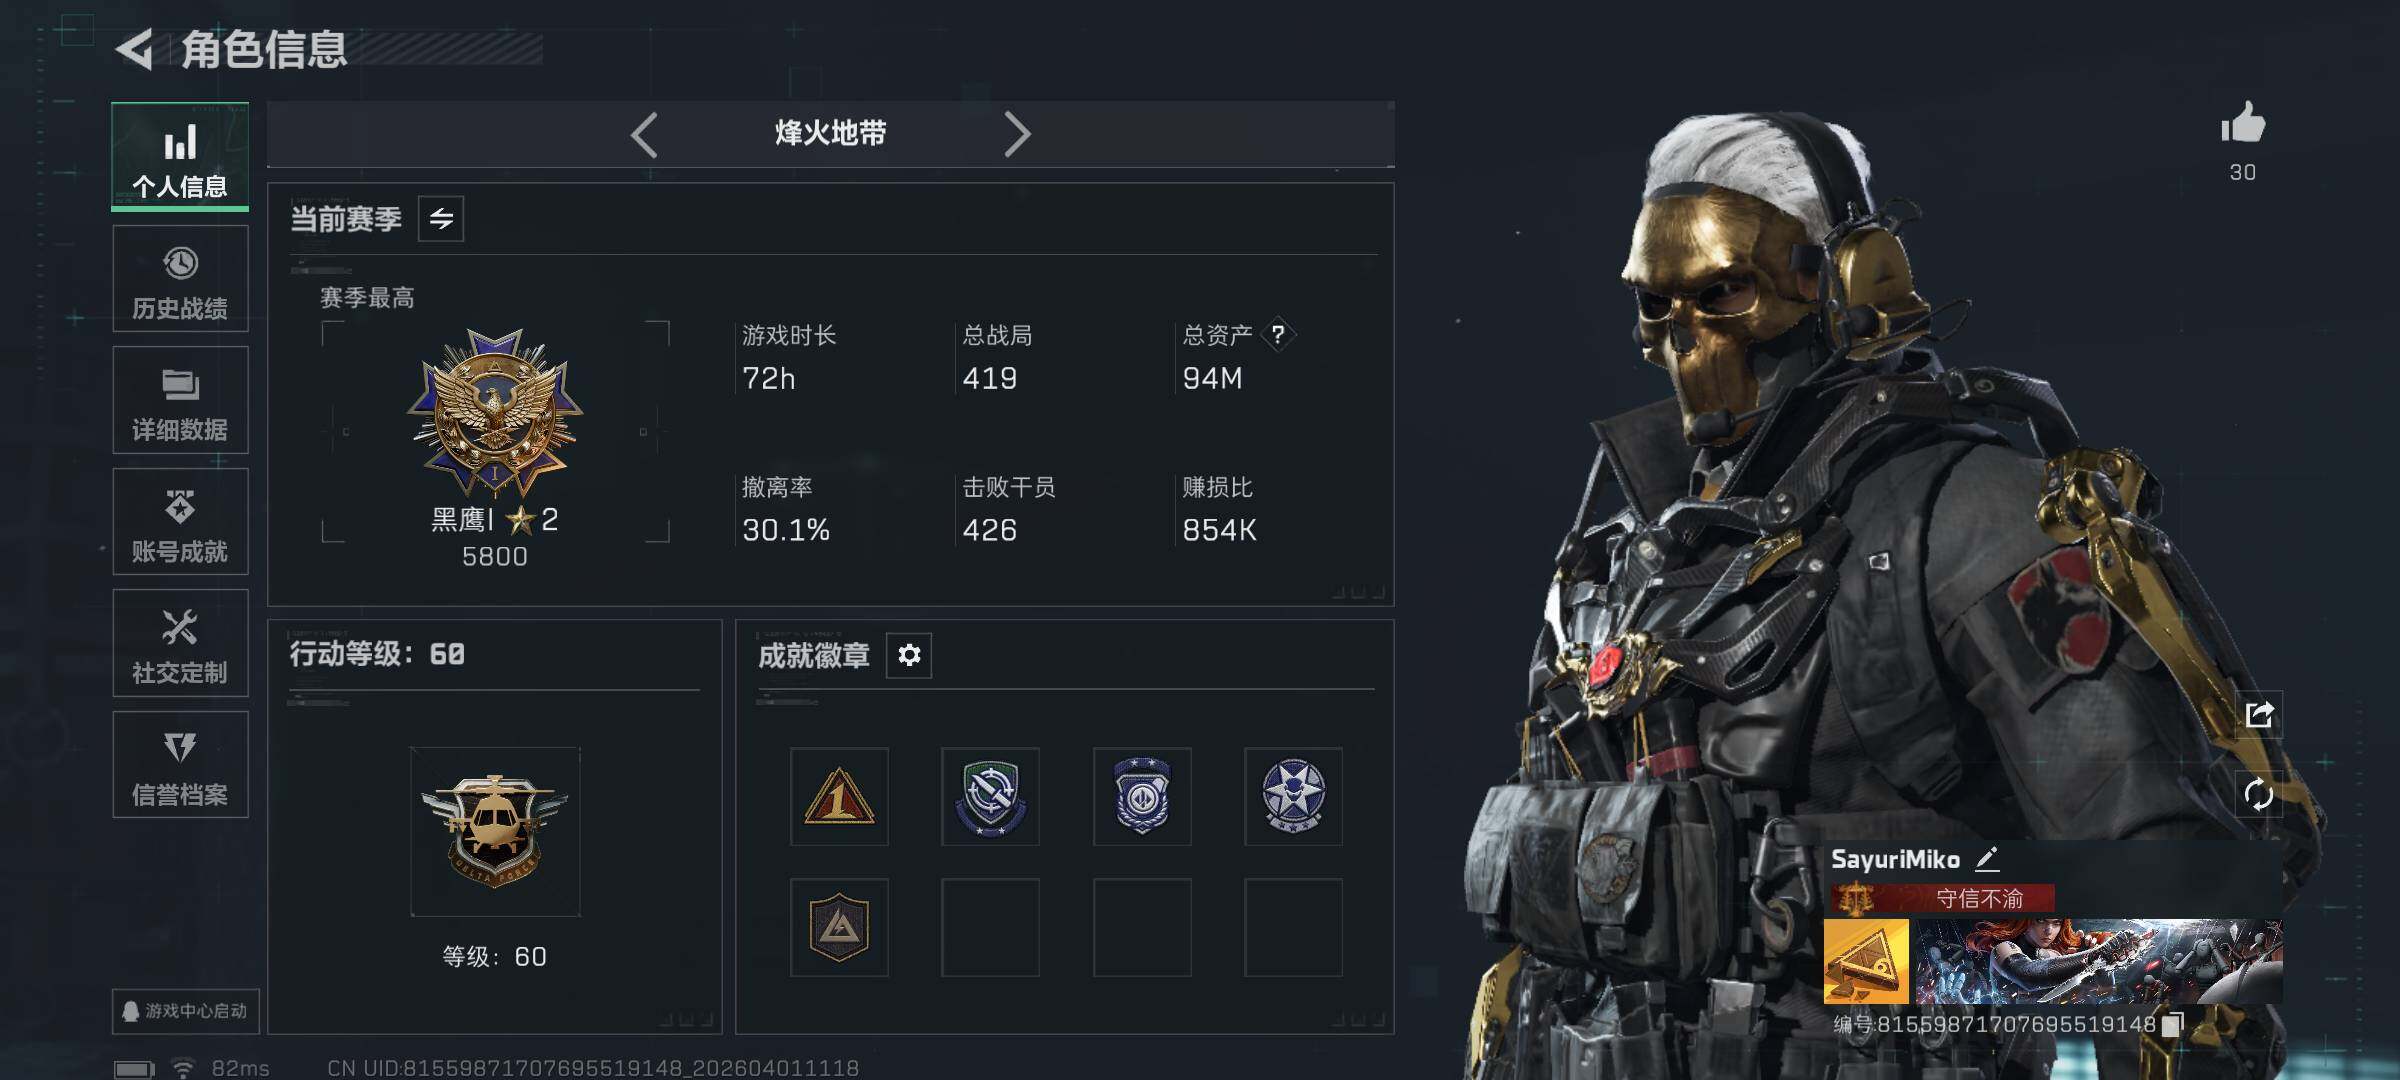Toggle the 当前赛季 season switch icon
This screenshot has height=1080, width=2400.
coord(441,218)
